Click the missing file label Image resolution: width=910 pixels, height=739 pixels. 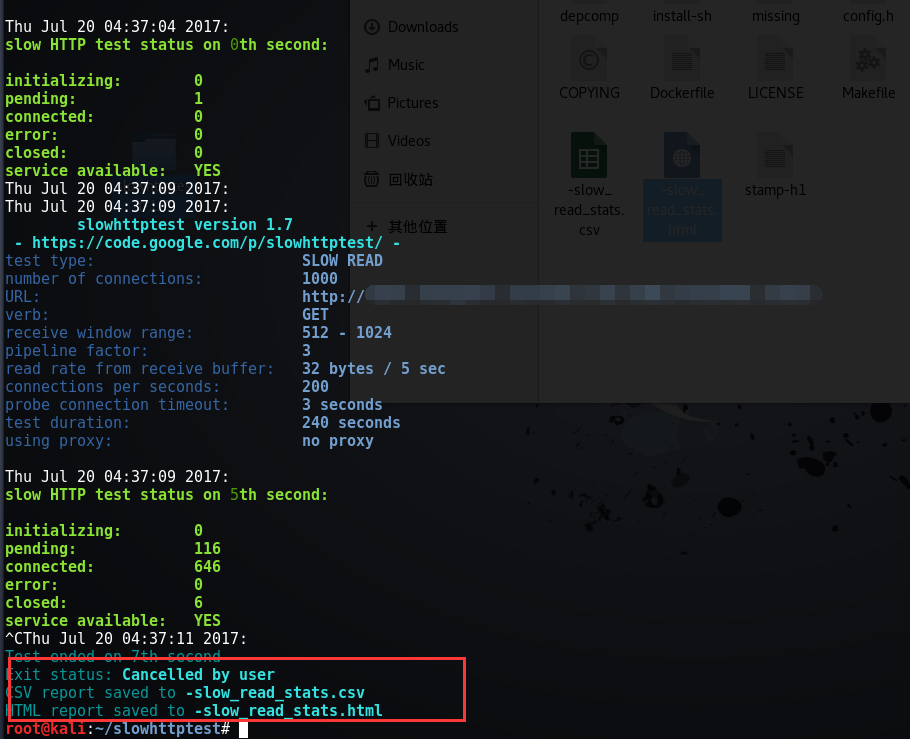[x=775, y=16]
